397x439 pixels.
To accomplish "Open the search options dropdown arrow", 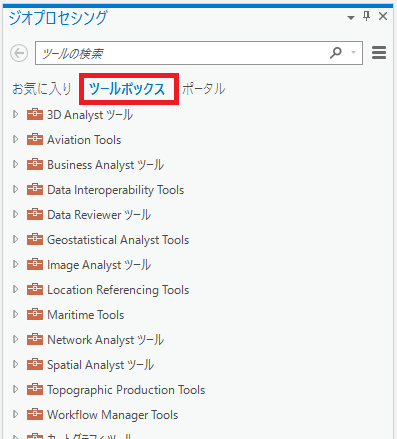I will tap(353, 52).
